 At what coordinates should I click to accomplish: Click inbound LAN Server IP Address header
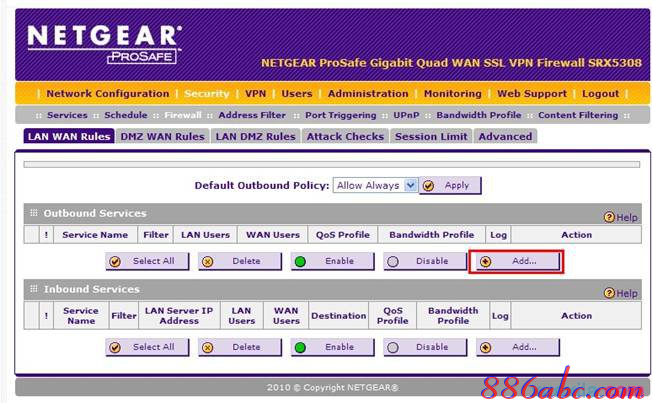179,316
